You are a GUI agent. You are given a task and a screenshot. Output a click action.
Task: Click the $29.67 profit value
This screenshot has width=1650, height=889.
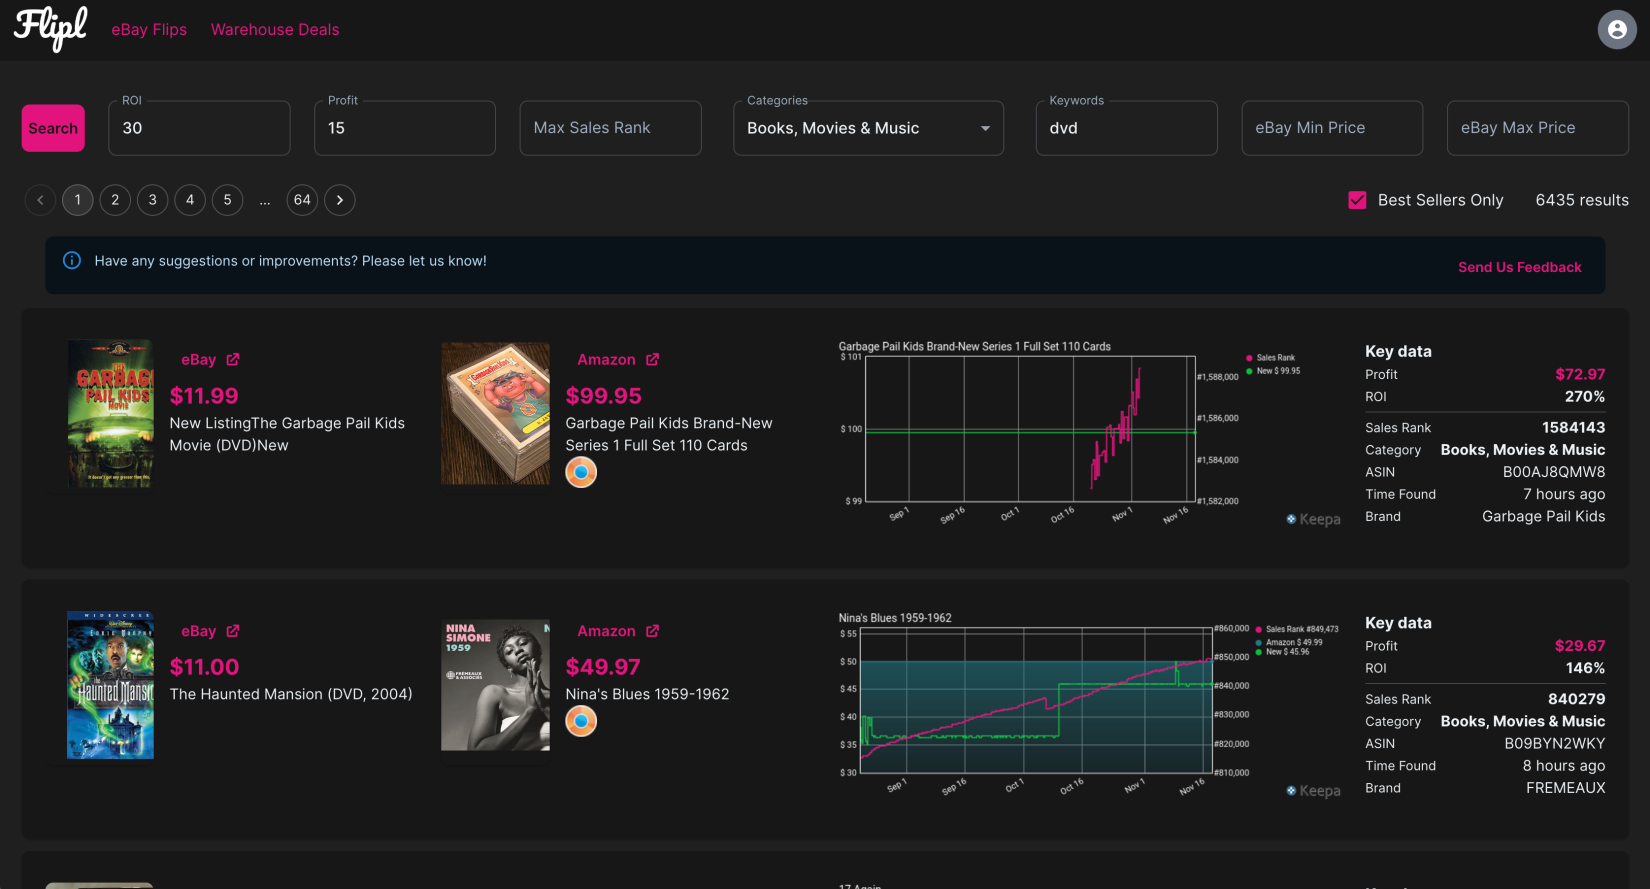(x=1580, y=646)
